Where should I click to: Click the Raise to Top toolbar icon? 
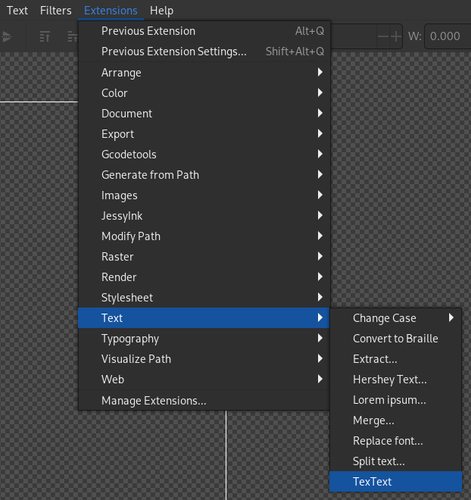click(45, 36)
